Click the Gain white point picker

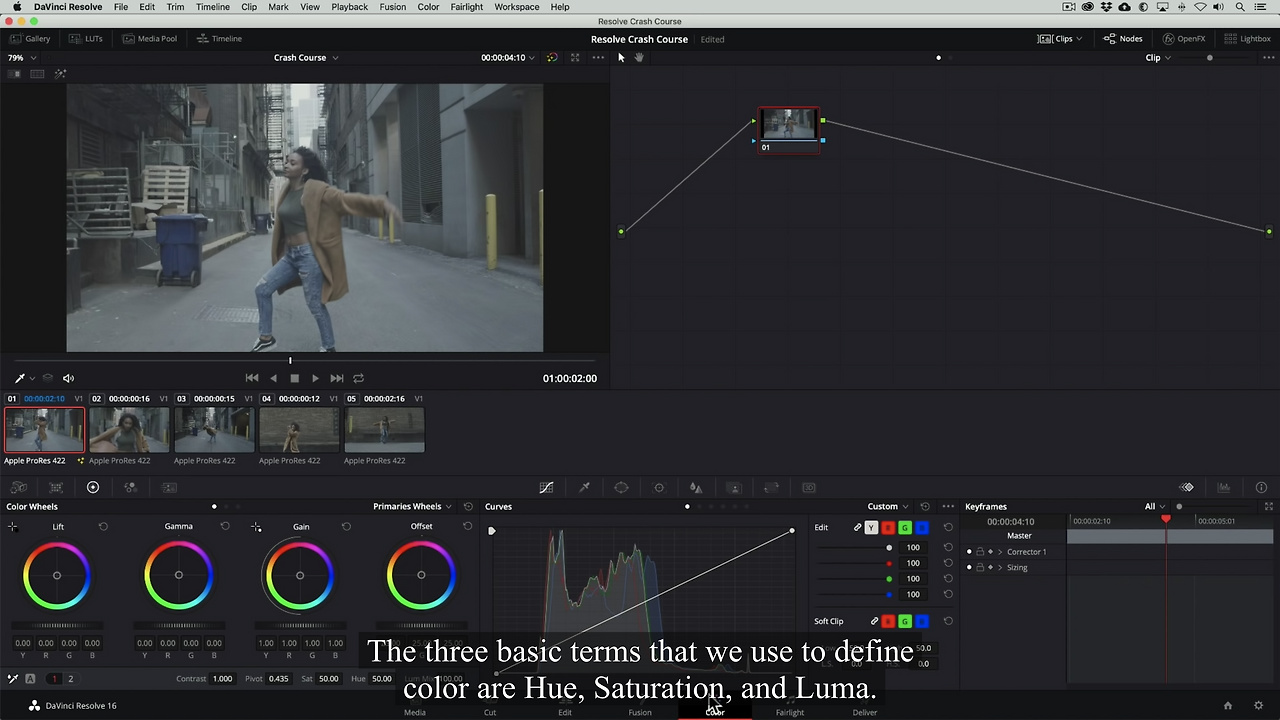pos(257,527)
